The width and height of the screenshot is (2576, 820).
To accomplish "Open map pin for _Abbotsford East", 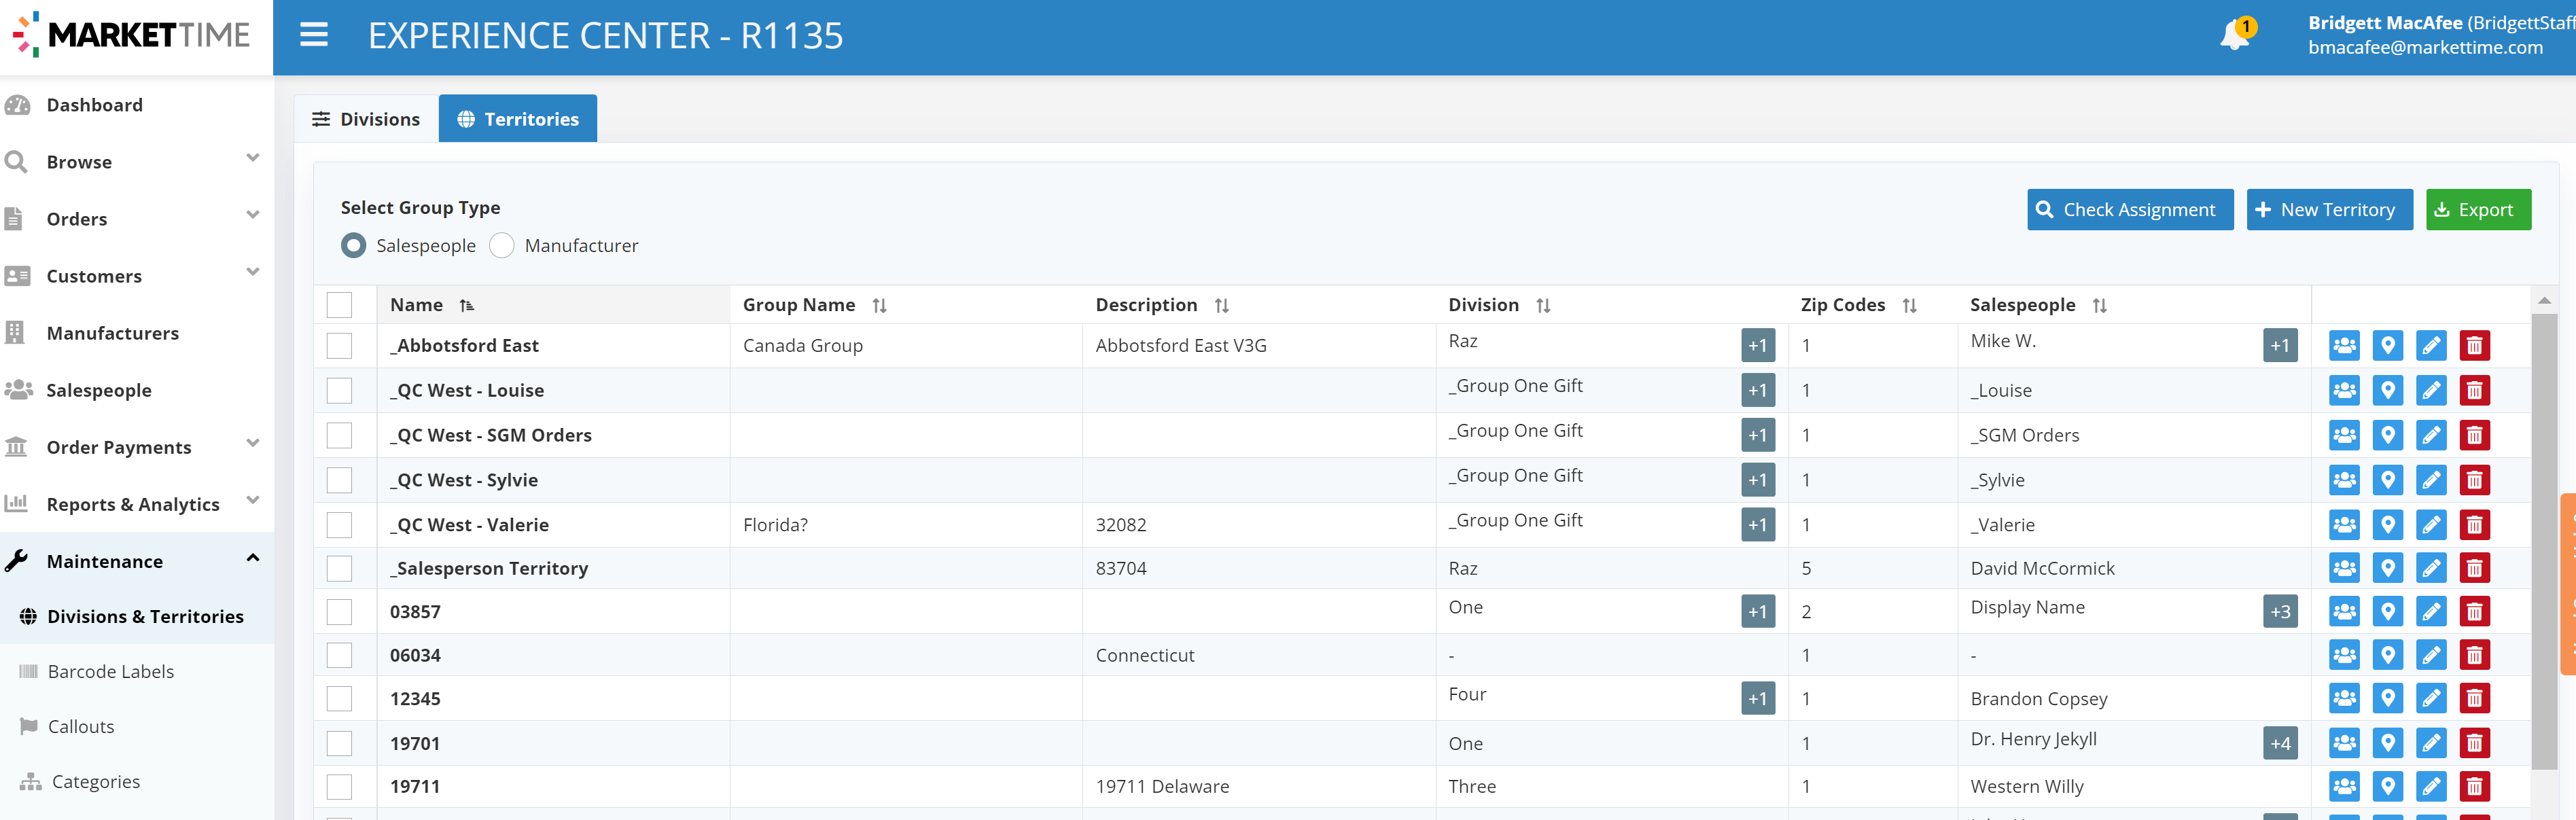I will [2387, 346].
